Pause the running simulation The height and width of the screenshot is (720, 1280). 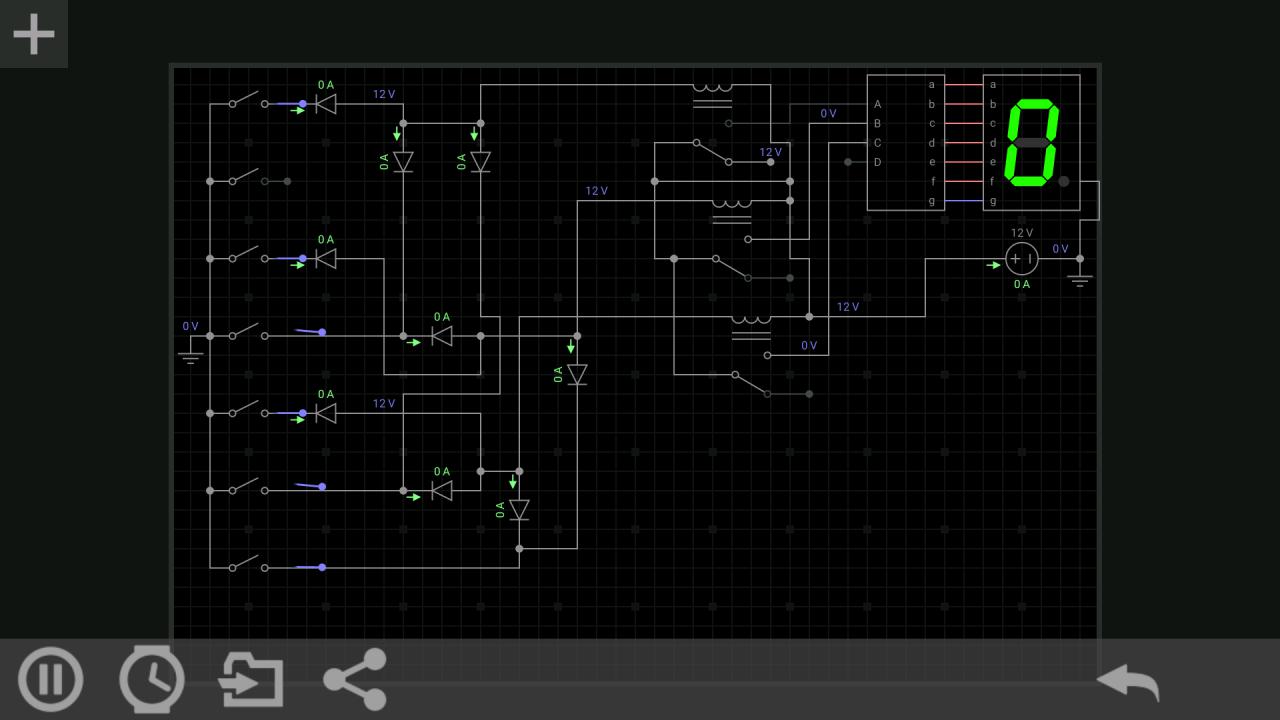(50, 679)
